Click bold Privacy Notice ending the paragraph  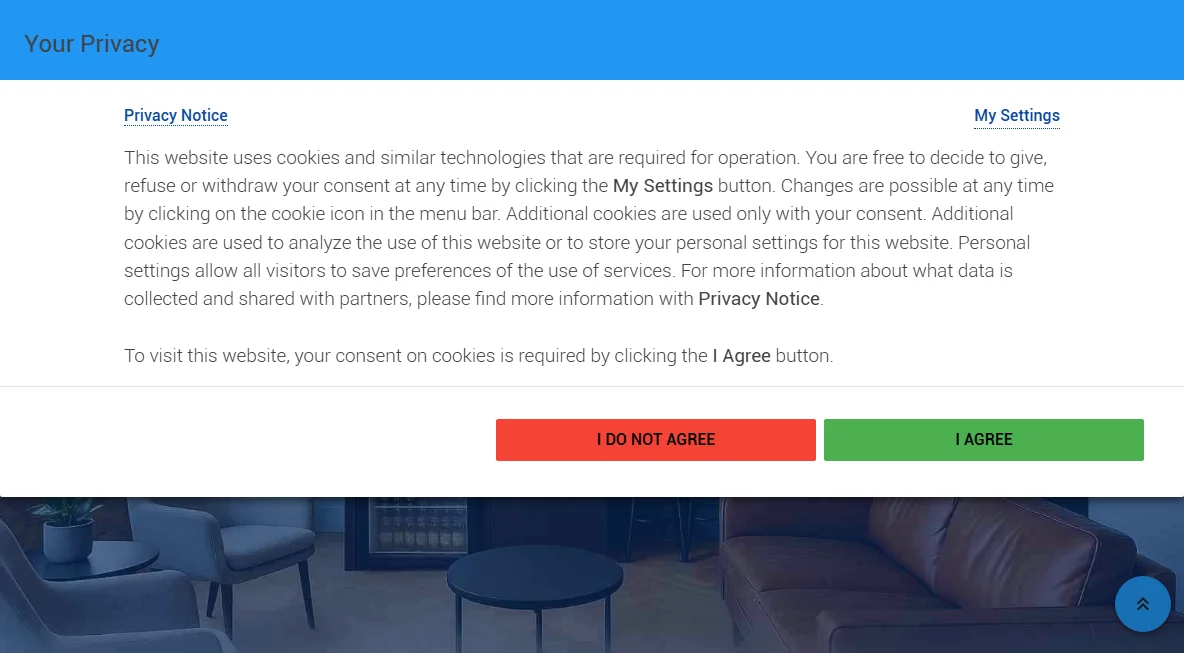(759, 299)
